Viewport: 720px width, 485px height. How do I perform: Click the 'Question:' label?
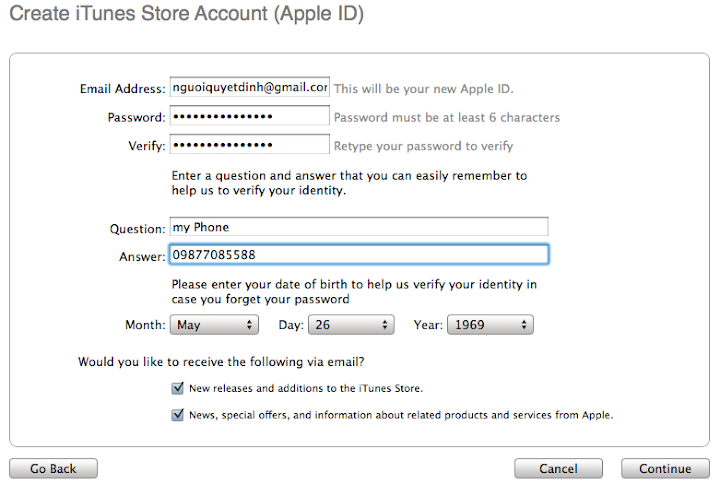click(137, 229)
